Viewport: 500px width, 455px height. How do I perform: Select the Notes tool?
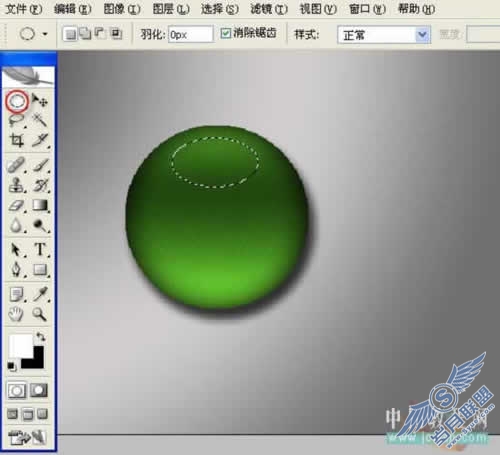pyautogui.click(x=17, y=294)
